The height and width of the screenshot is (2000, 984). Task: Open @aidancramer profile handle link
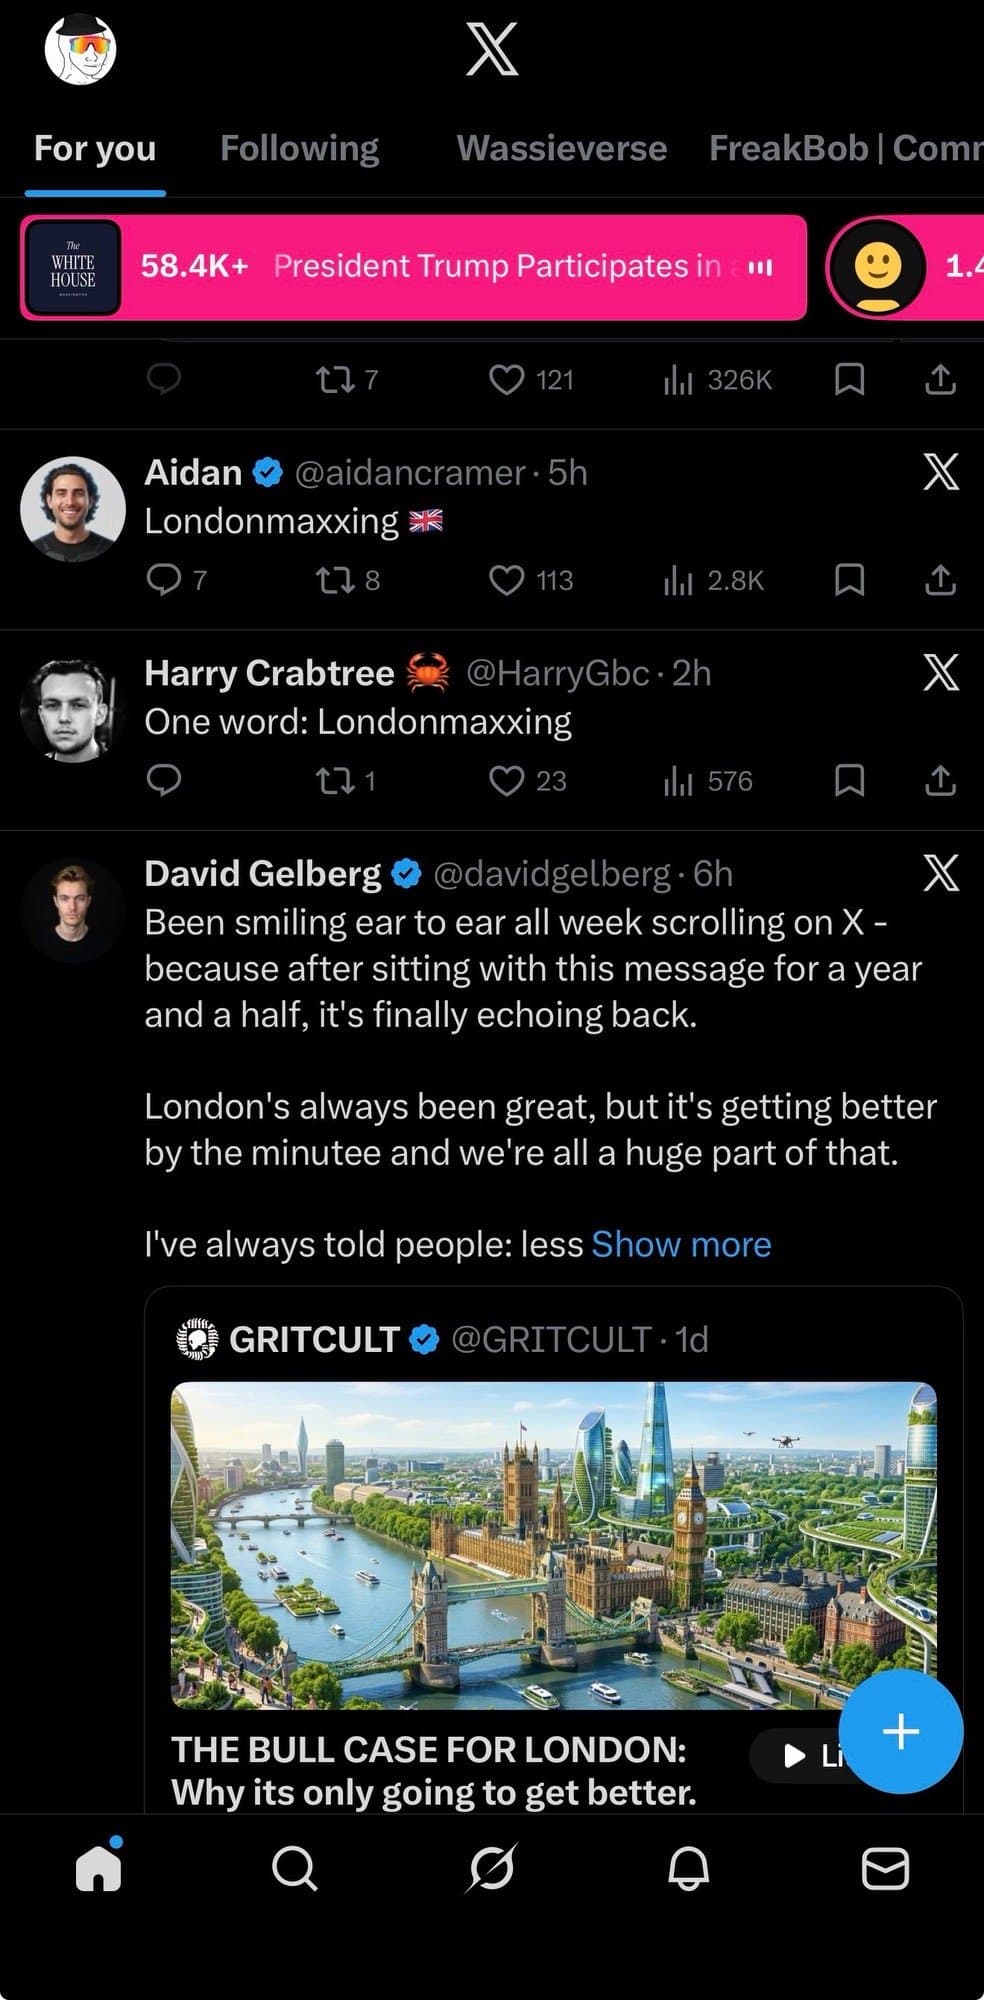(x=410, y=472)
